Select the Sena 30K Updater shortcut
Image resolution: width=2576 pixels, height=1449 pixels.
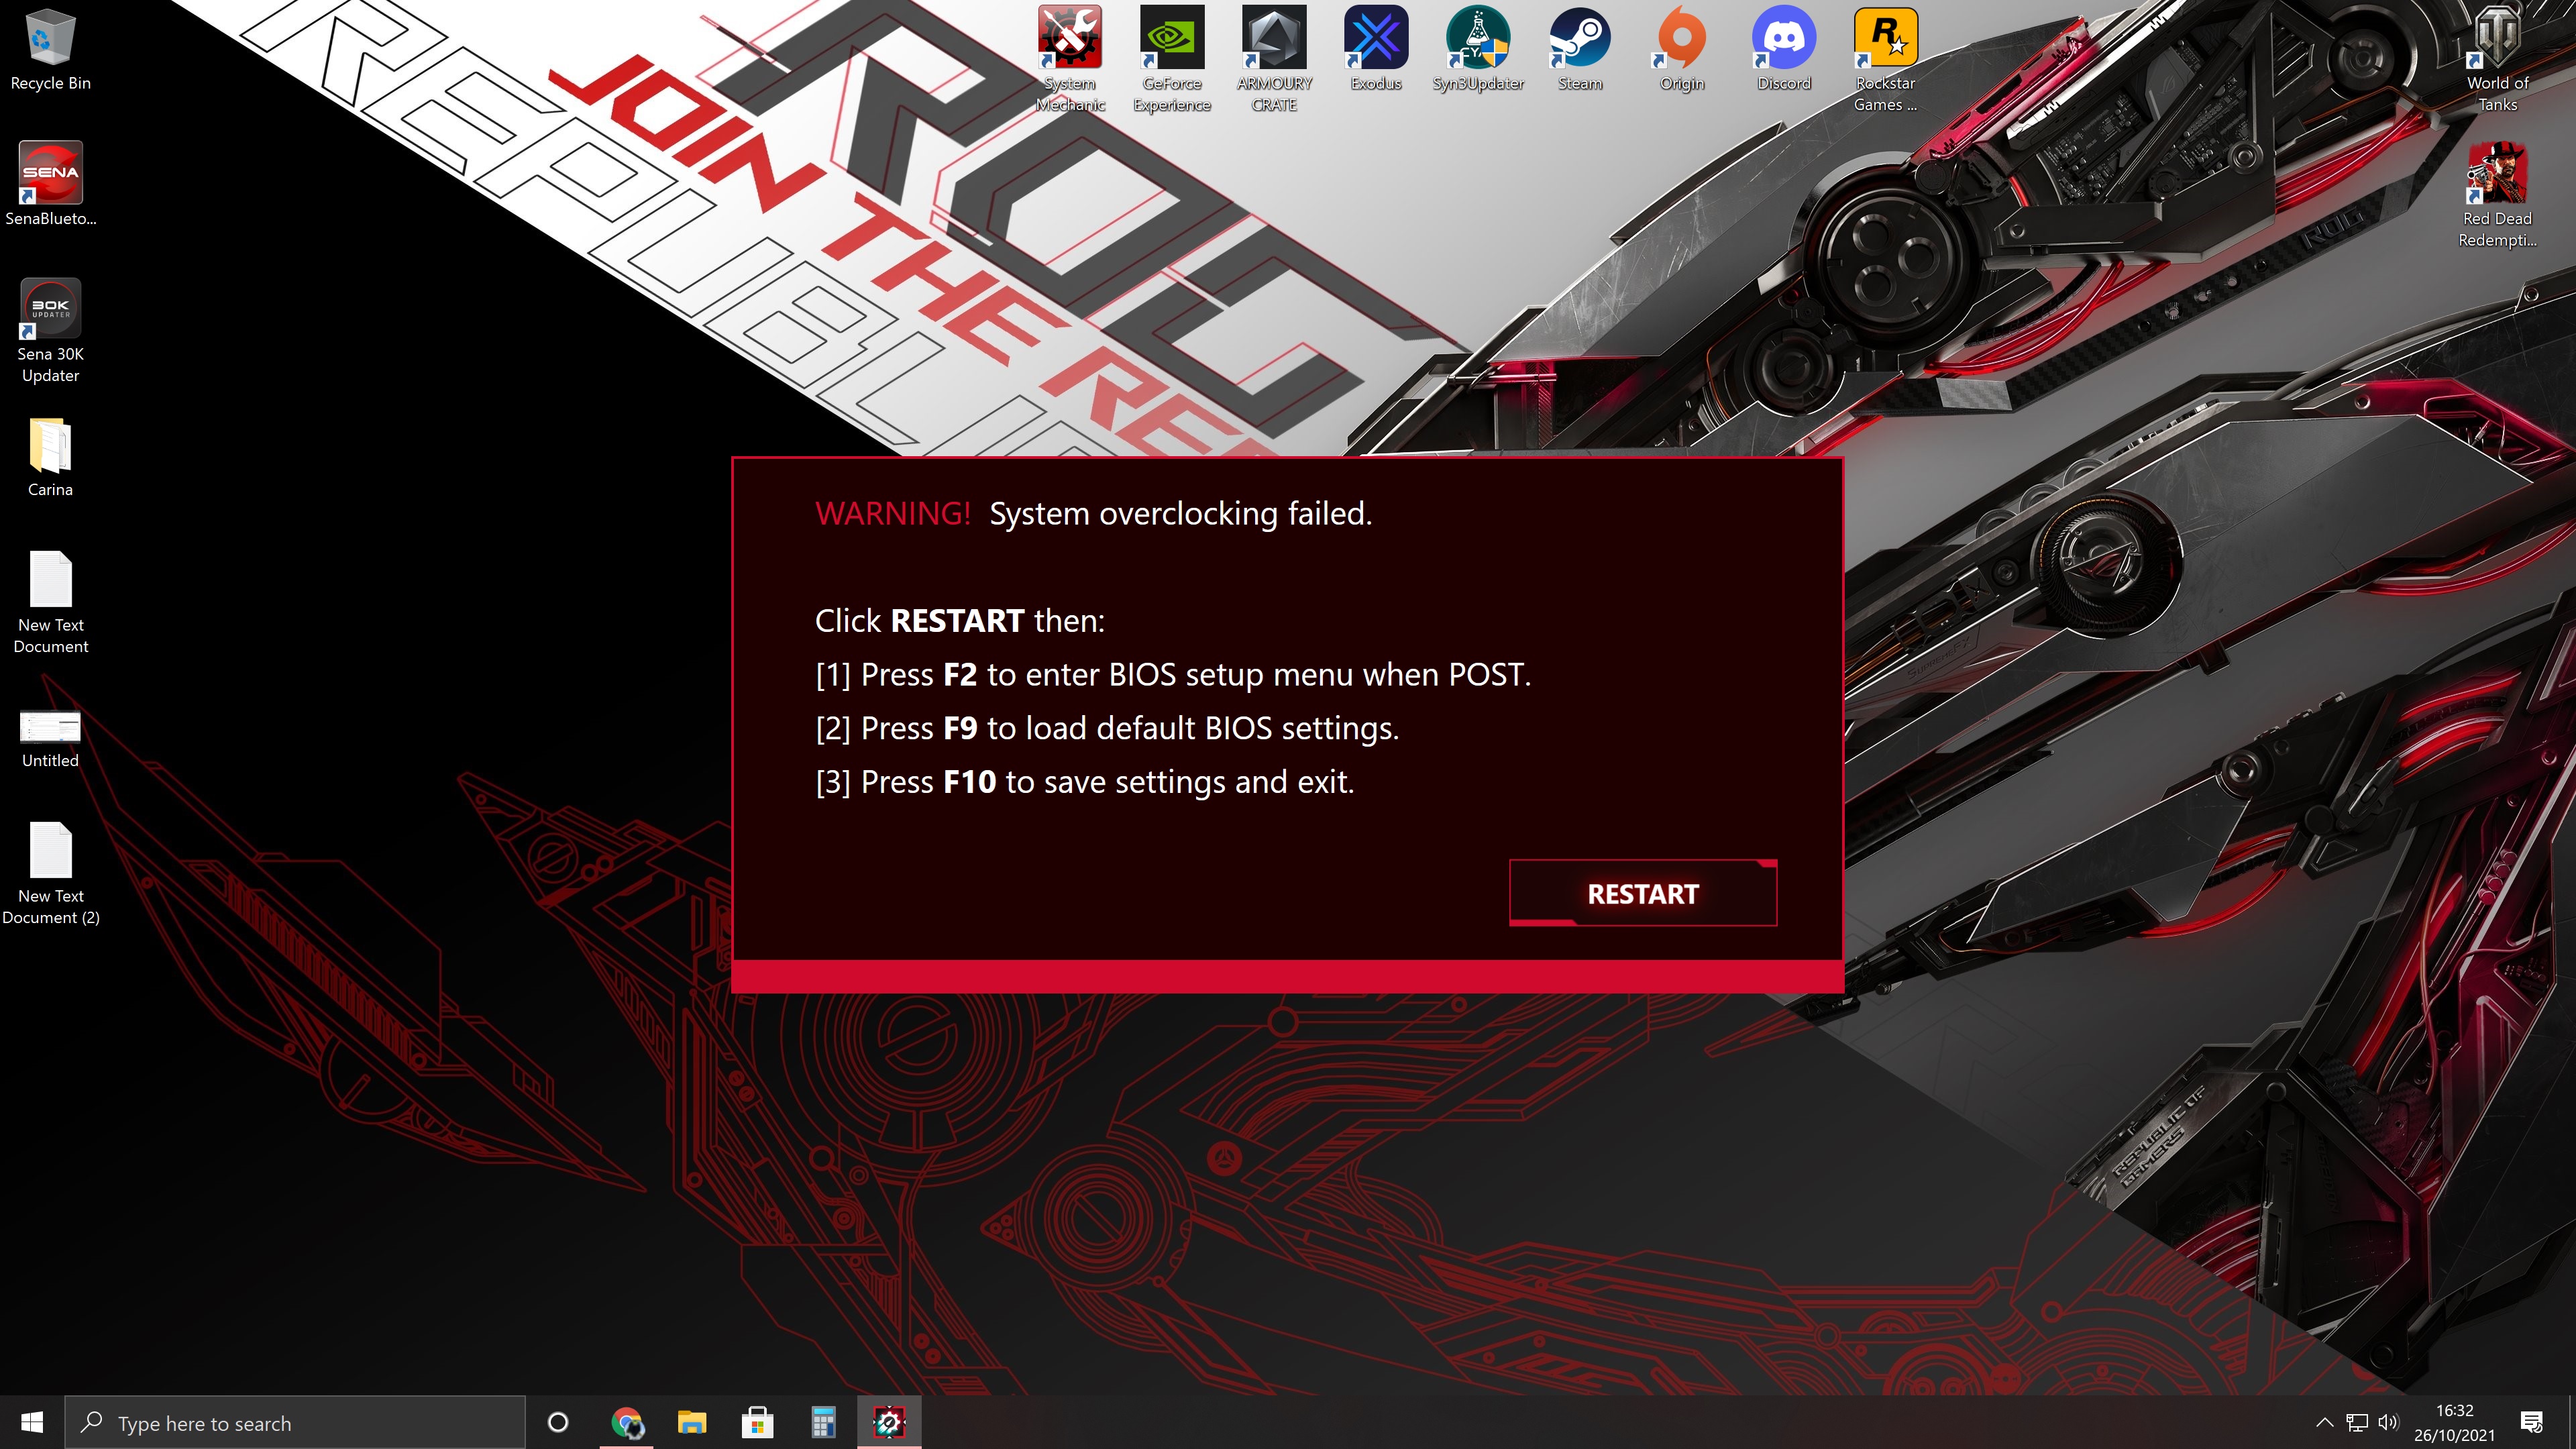pos(50,331)
